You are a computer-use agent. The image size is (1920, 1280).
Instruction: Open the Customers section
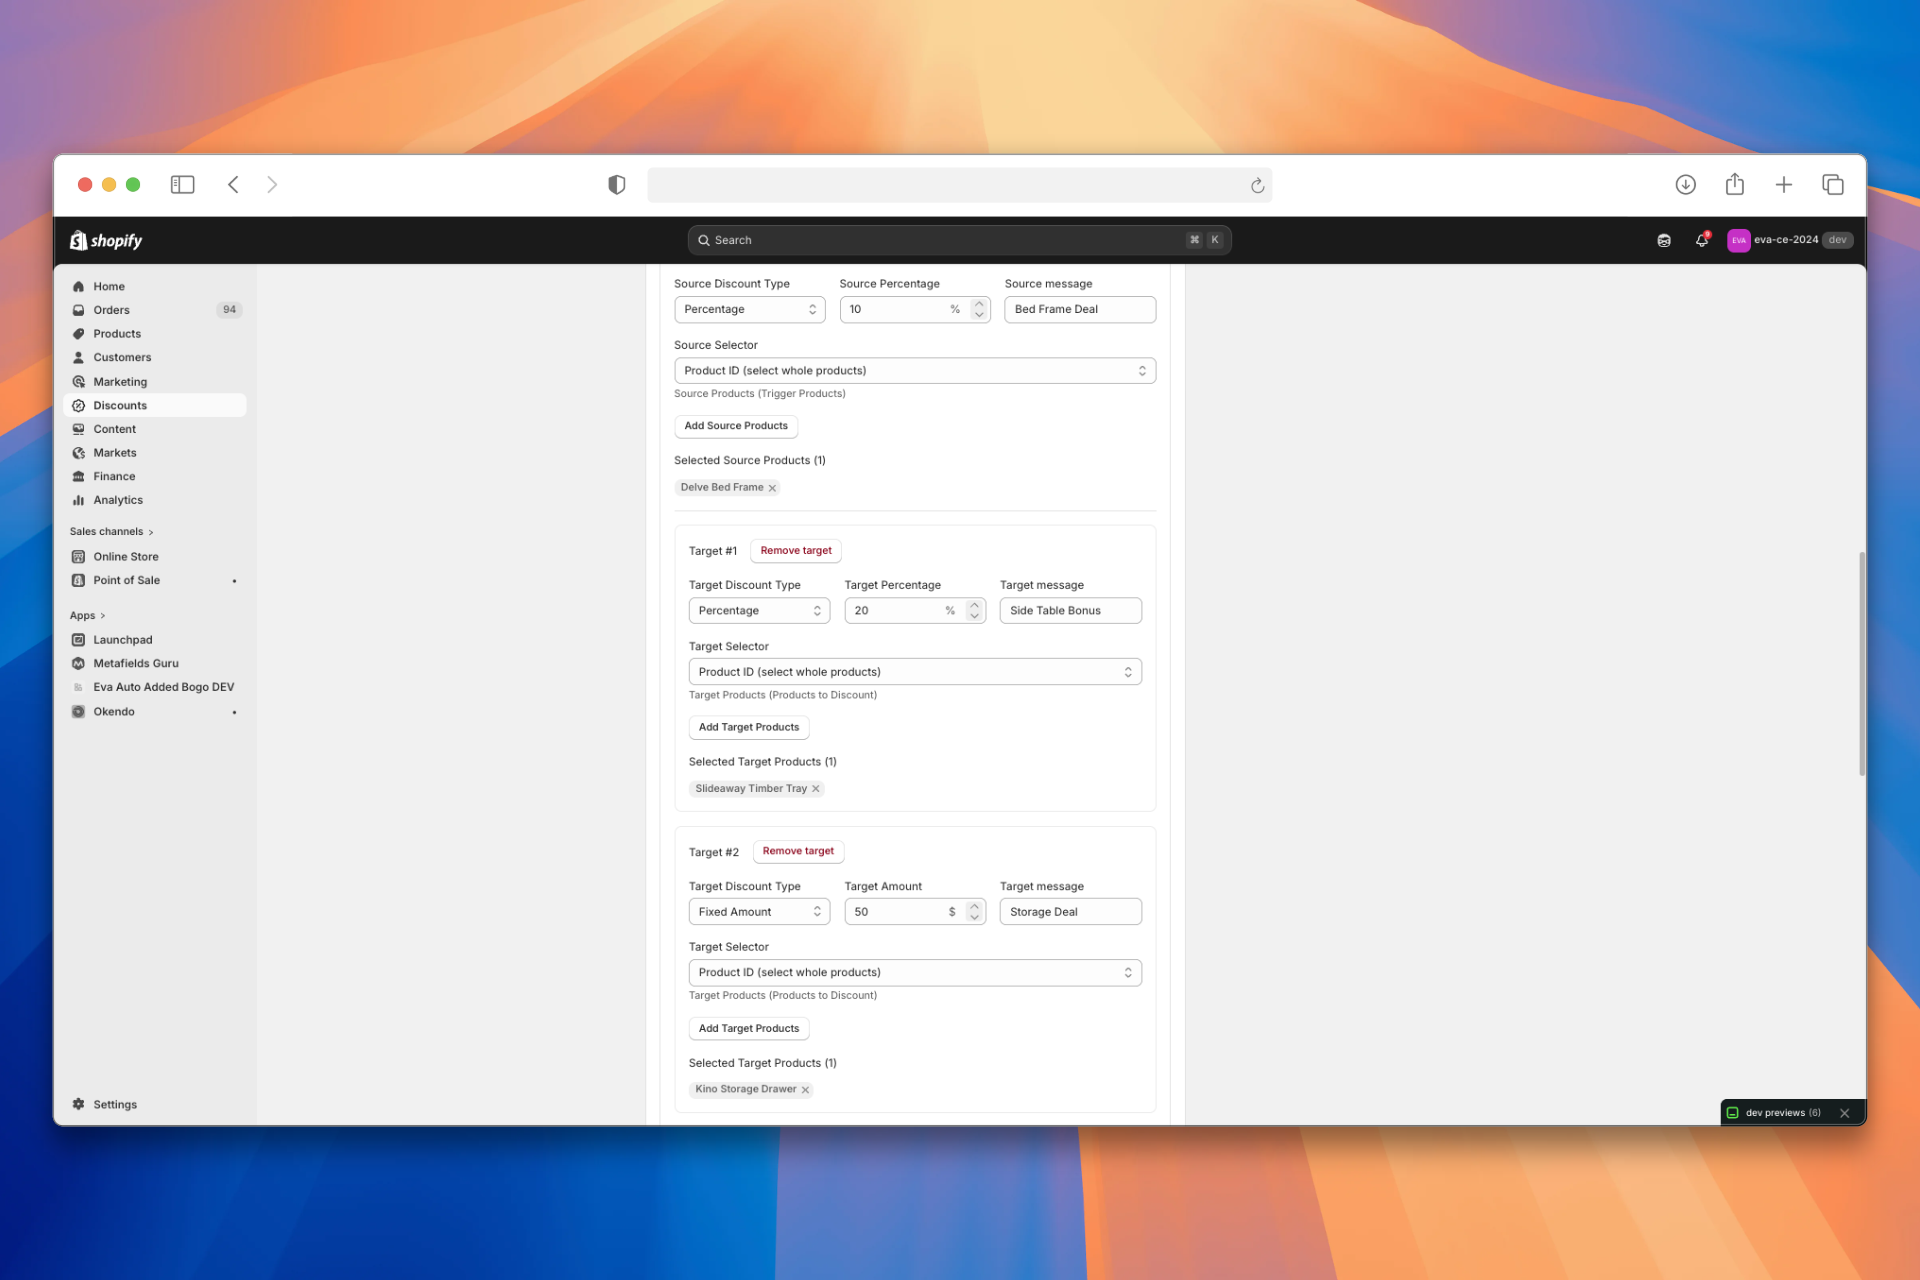point(122,357)
